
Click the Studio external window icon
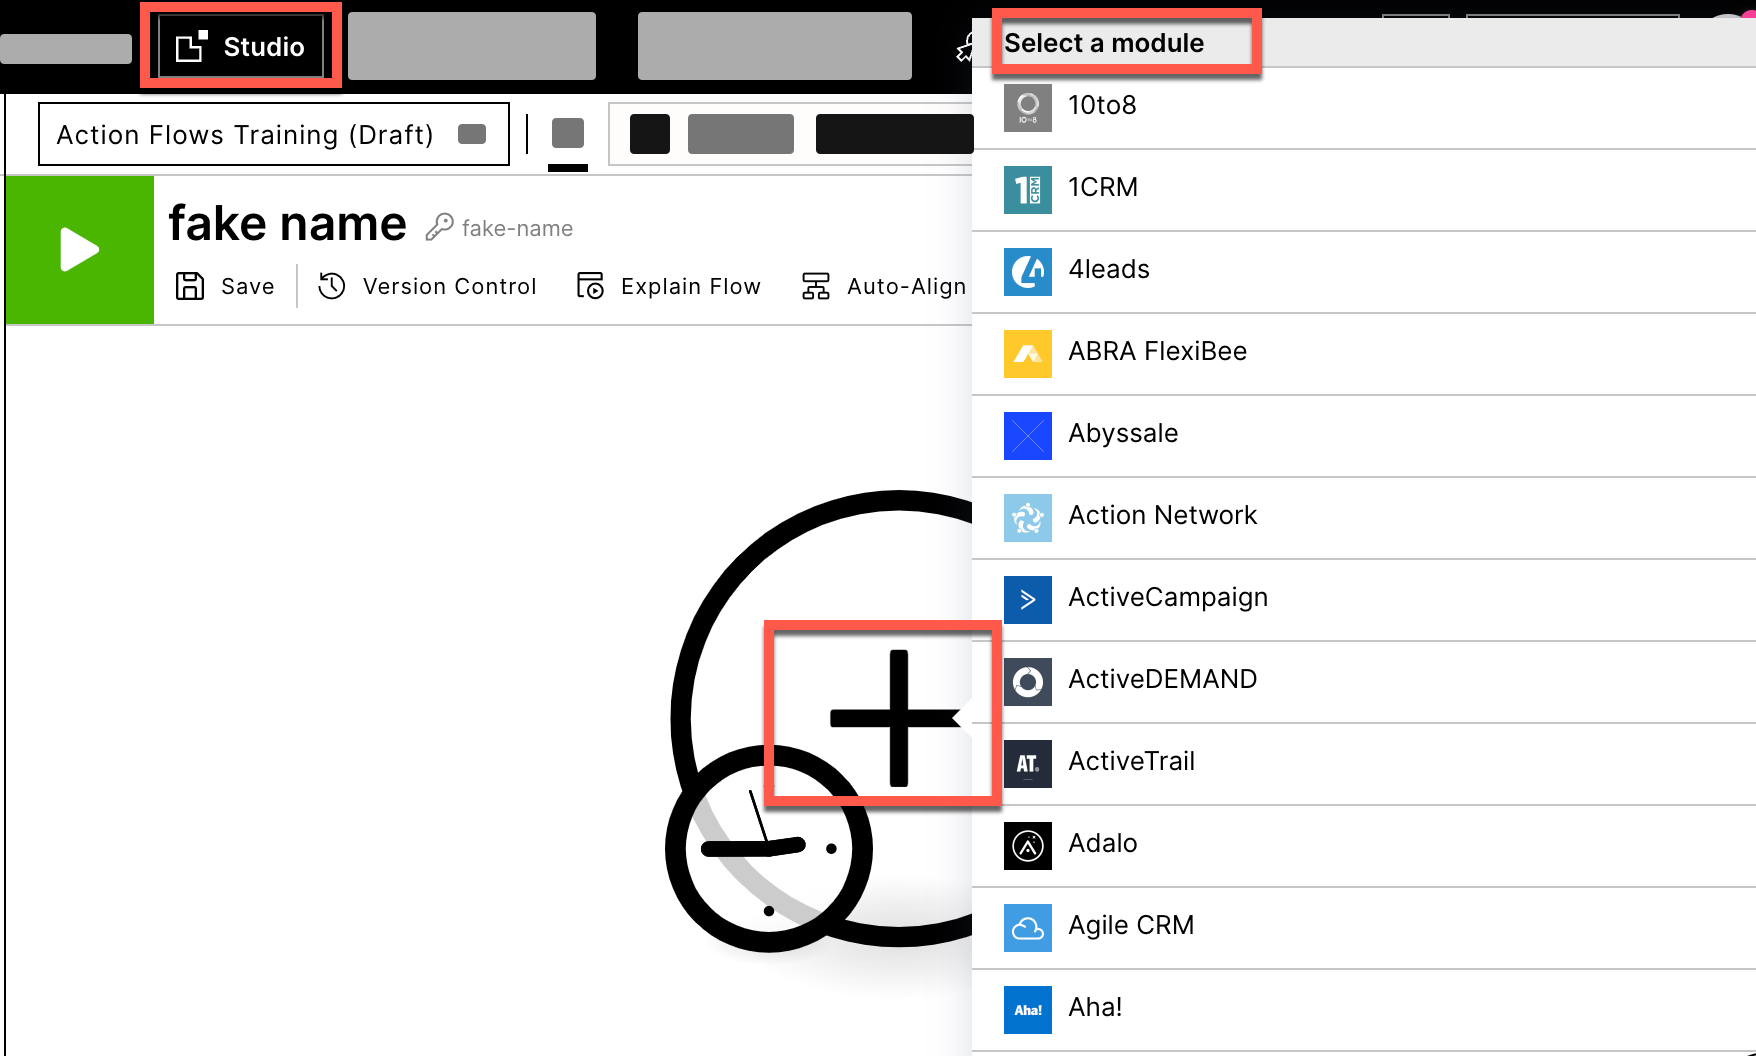pos(191,47)
